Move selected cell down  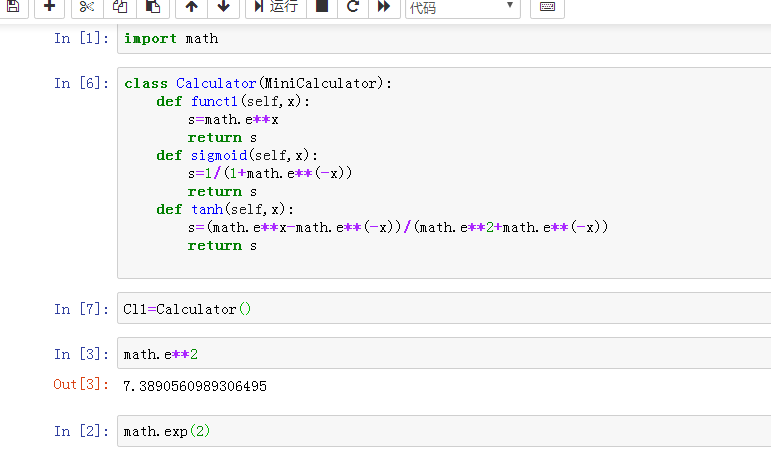click(222, 7)
